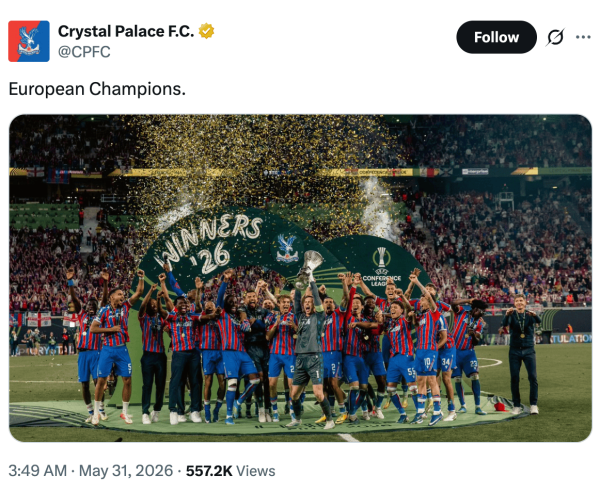
Task: View the 557.2K Views analytics
Action: click(x=231, y=471)
